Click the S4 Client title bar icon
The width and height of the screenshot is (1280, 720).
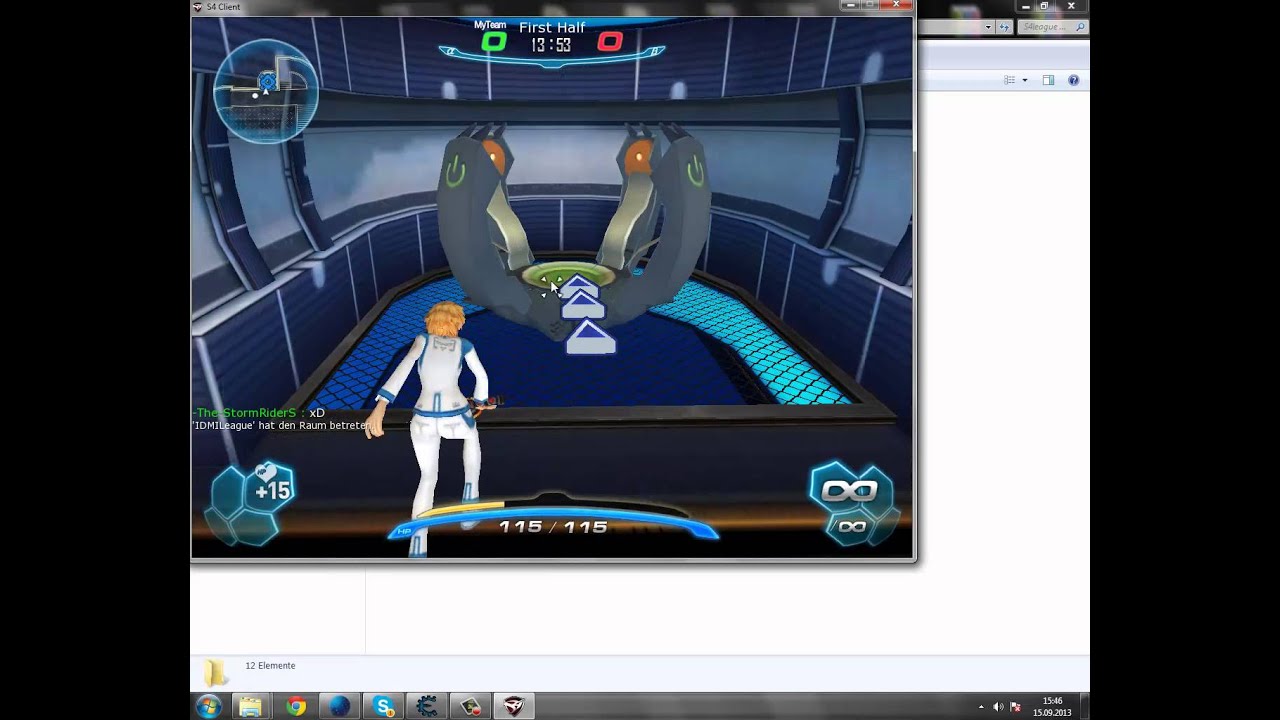[198, 7]
